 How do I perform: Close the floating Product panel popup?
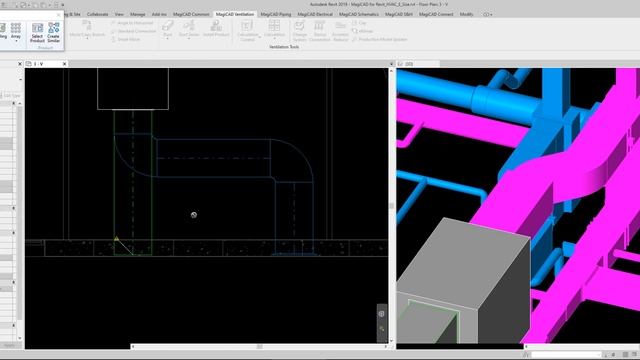(x=58, y=15)
